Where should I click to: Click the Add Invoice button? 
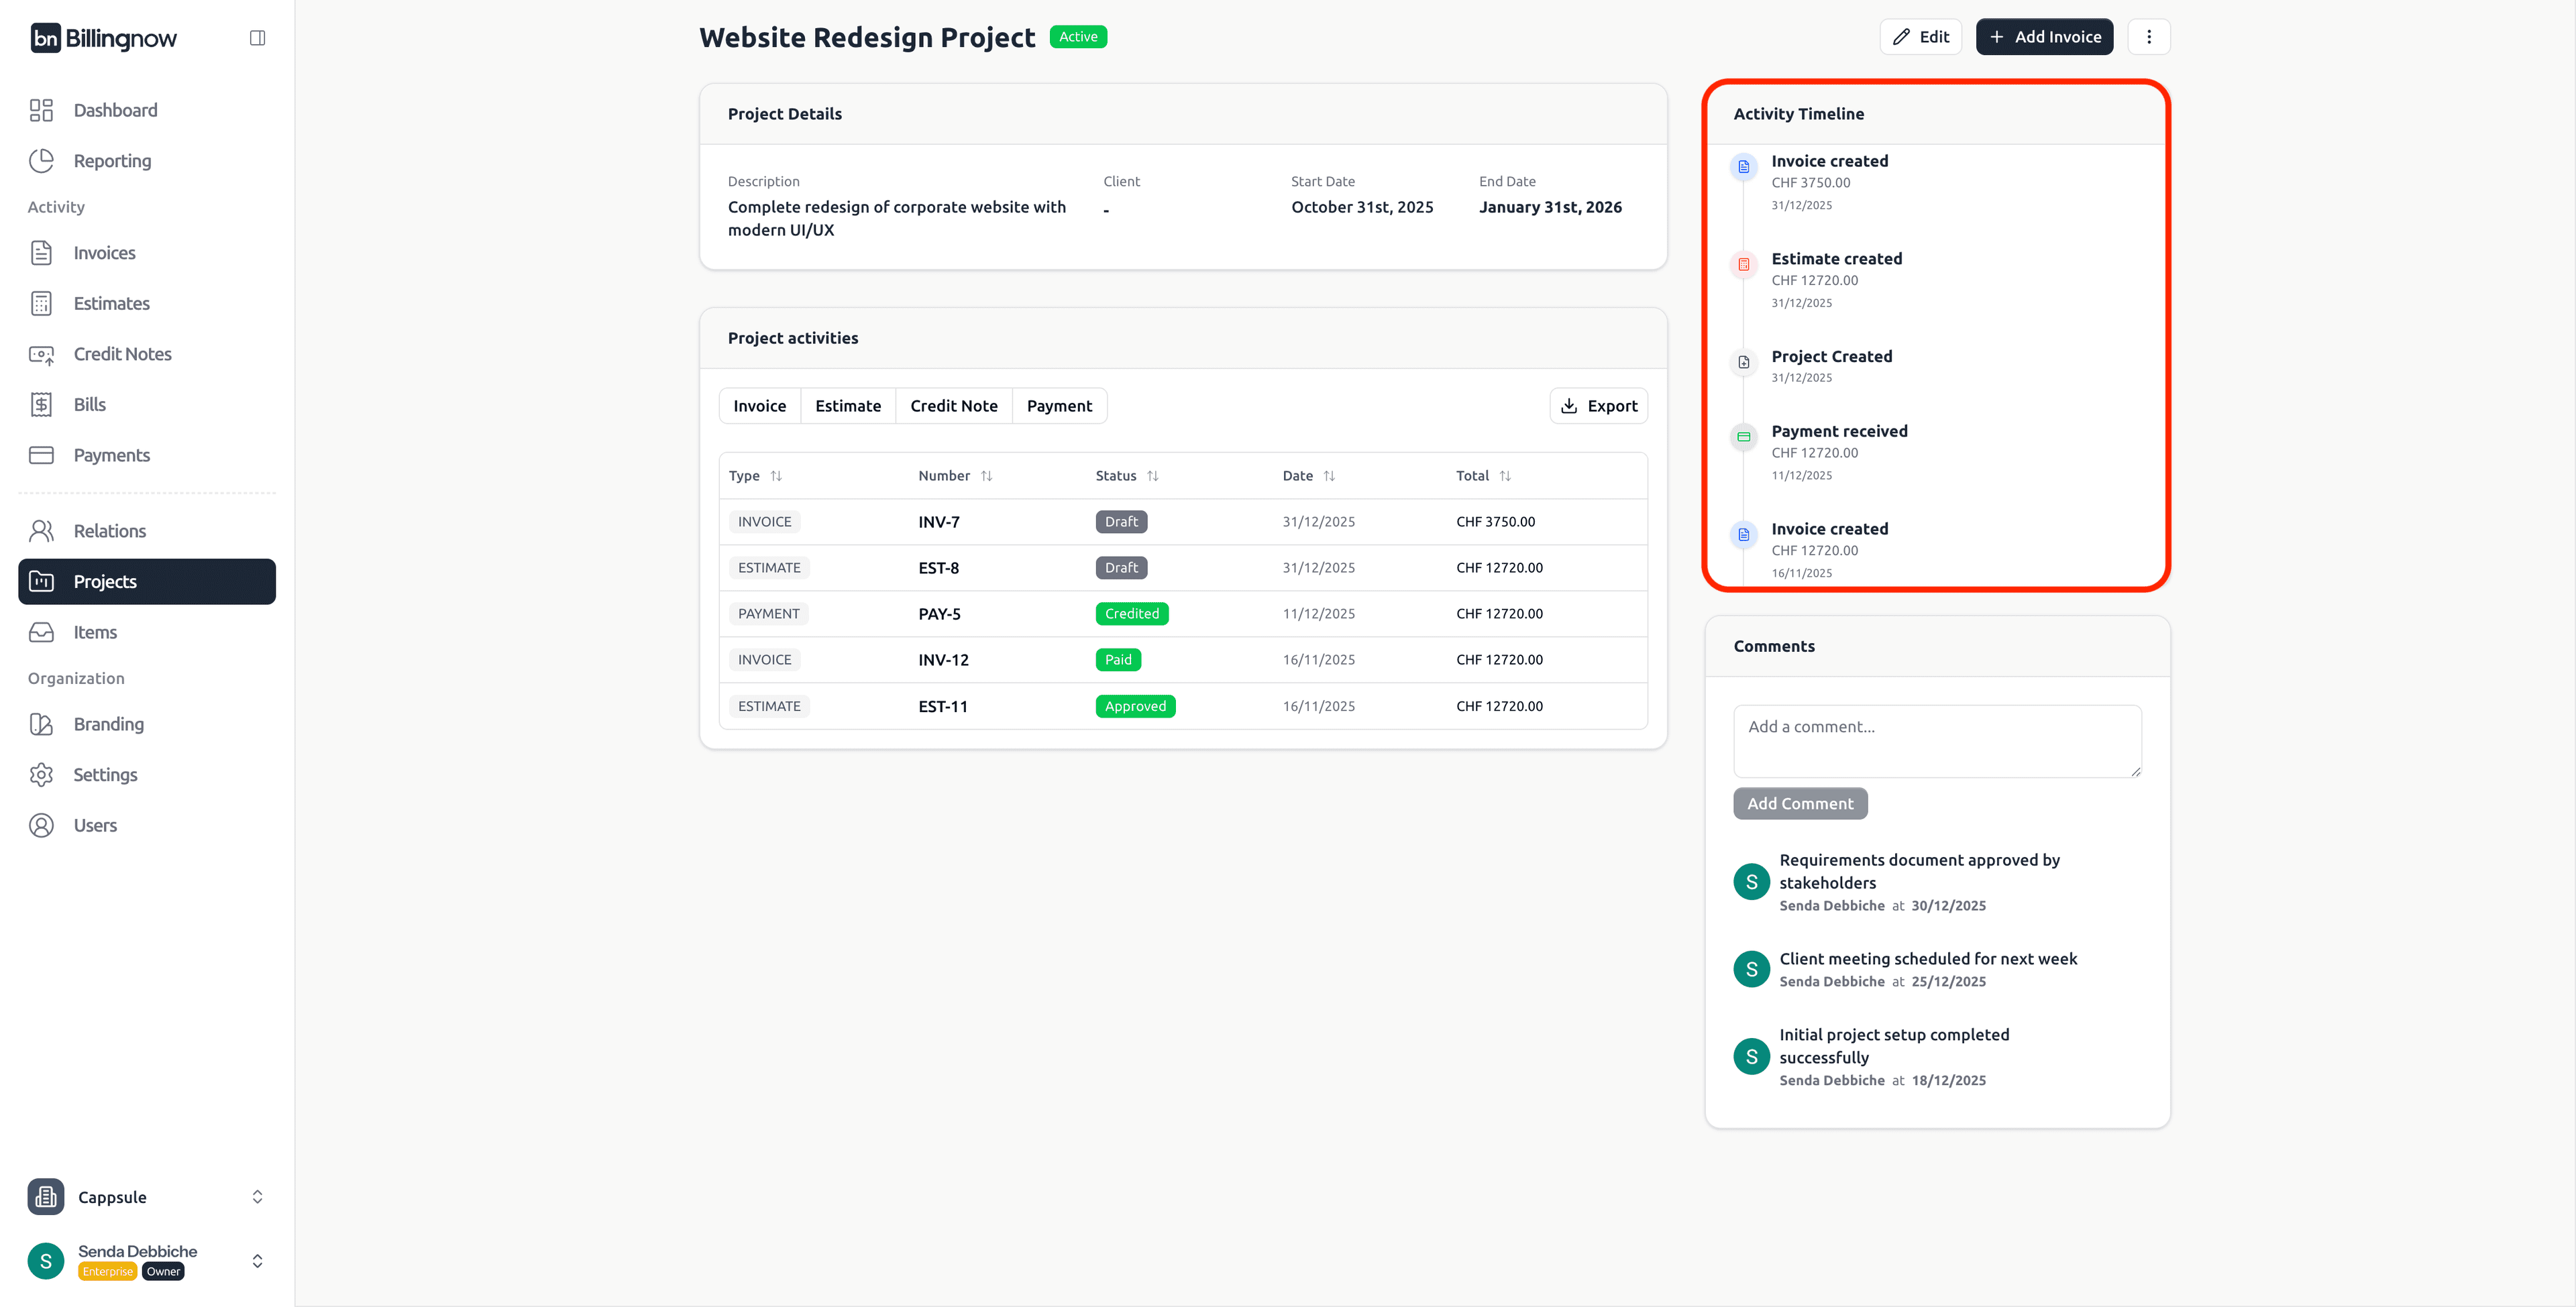tap(2044, 37)
